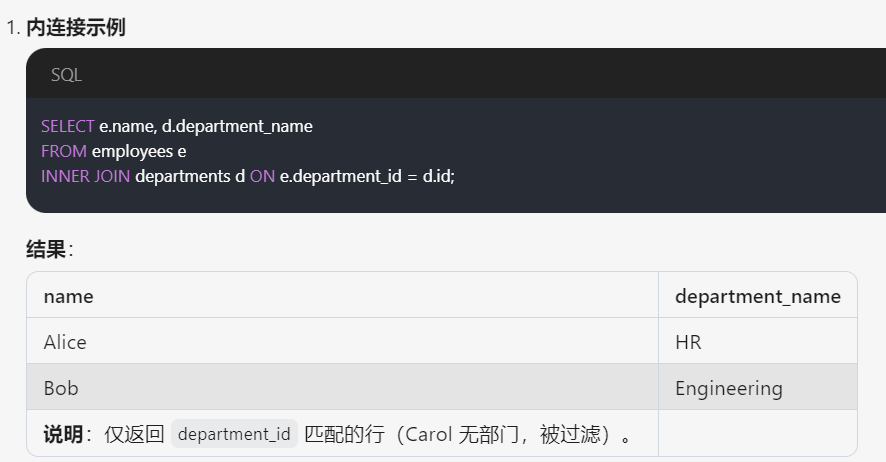886x462 pixels.
Task: Click the inline 'department_id' code chip
Action: [x=234, y=434]
